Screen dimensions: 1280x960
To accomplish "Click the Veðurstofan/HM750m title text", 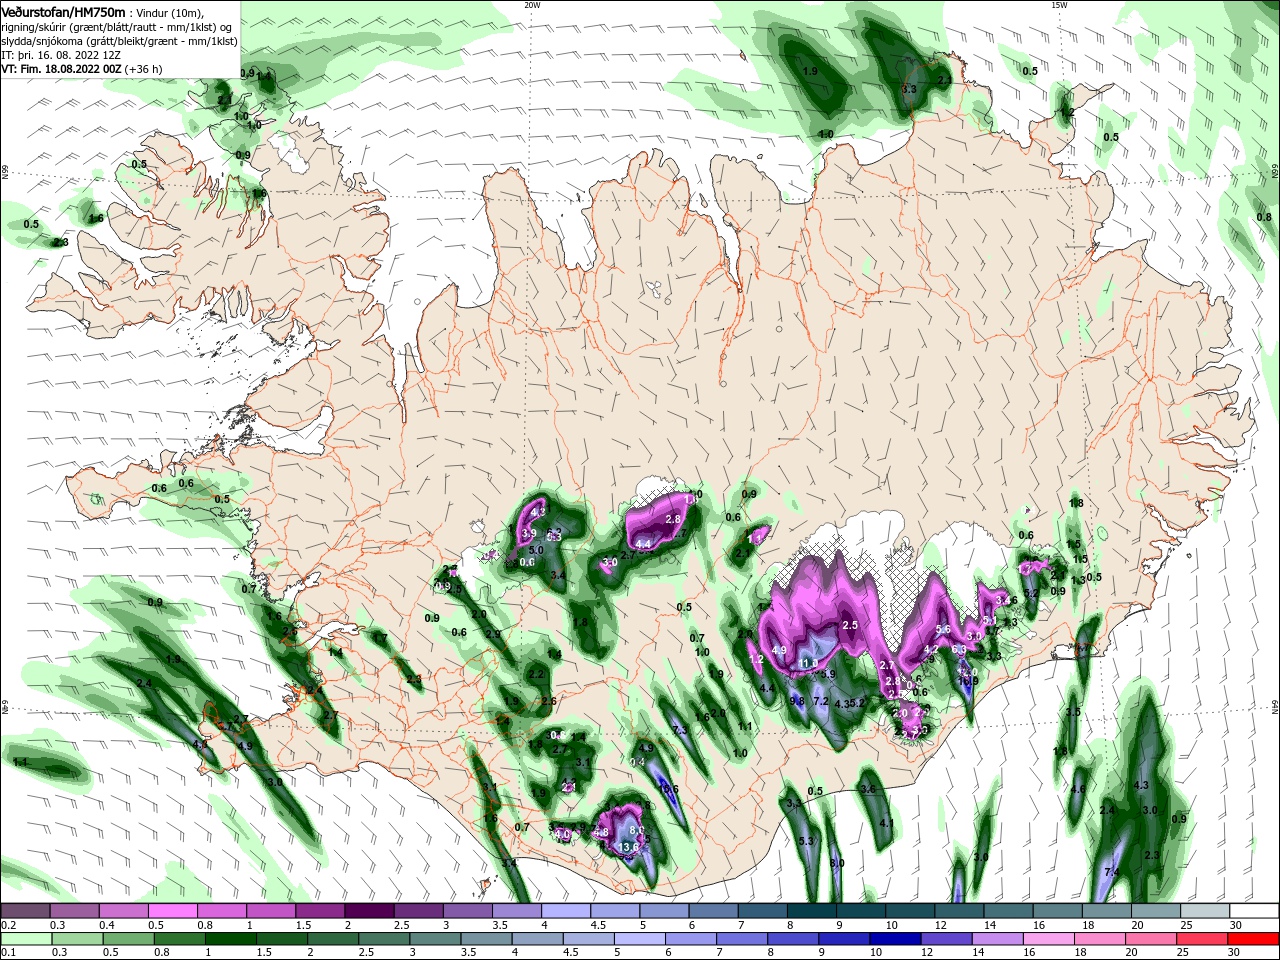I will click(62, 12).
